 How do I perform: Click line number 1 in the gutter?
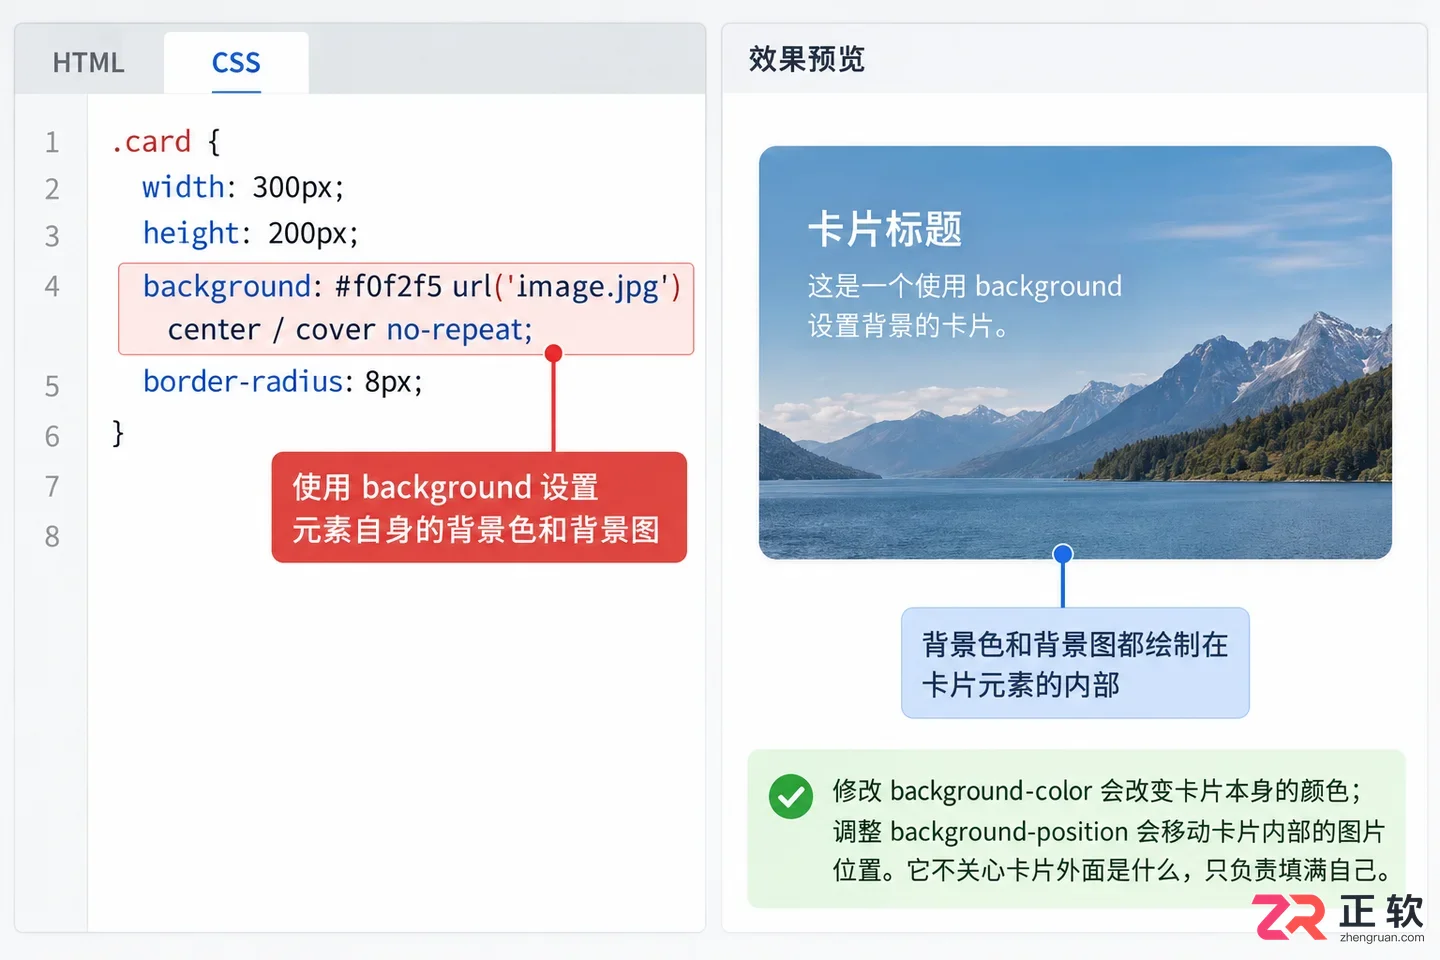(x=52, y=142)
